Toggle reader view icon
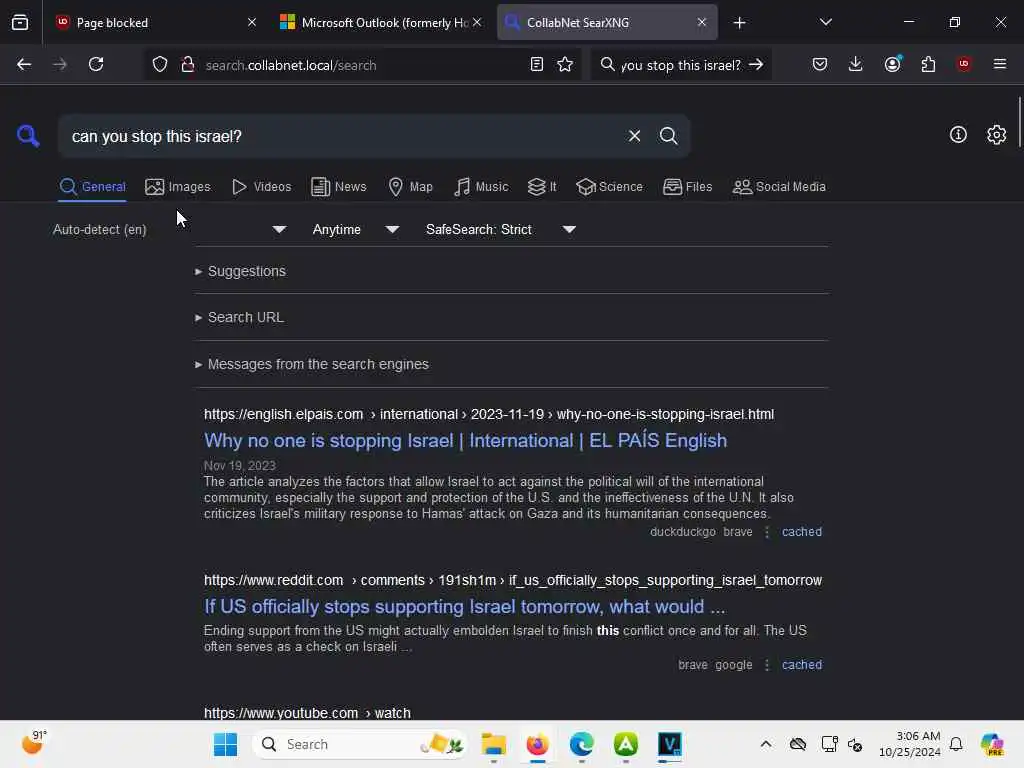The image size is (1024, 768). 536,65
